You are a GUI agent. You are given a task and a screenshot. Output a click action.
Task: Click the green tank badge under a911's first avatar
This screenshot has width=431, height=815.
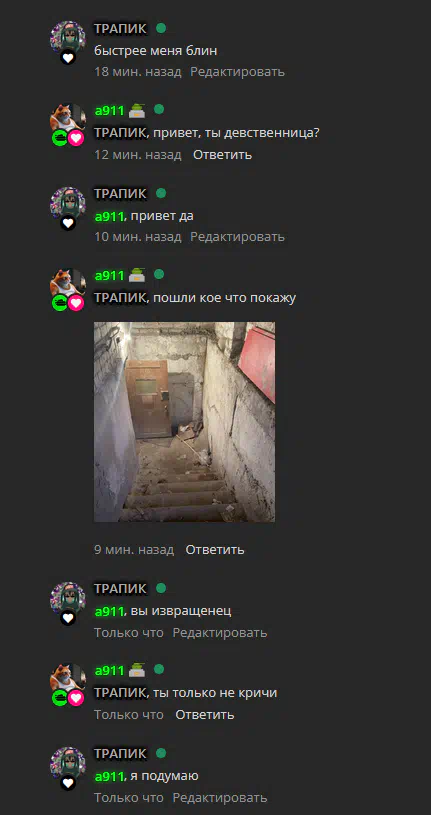[x=60, y=138]
